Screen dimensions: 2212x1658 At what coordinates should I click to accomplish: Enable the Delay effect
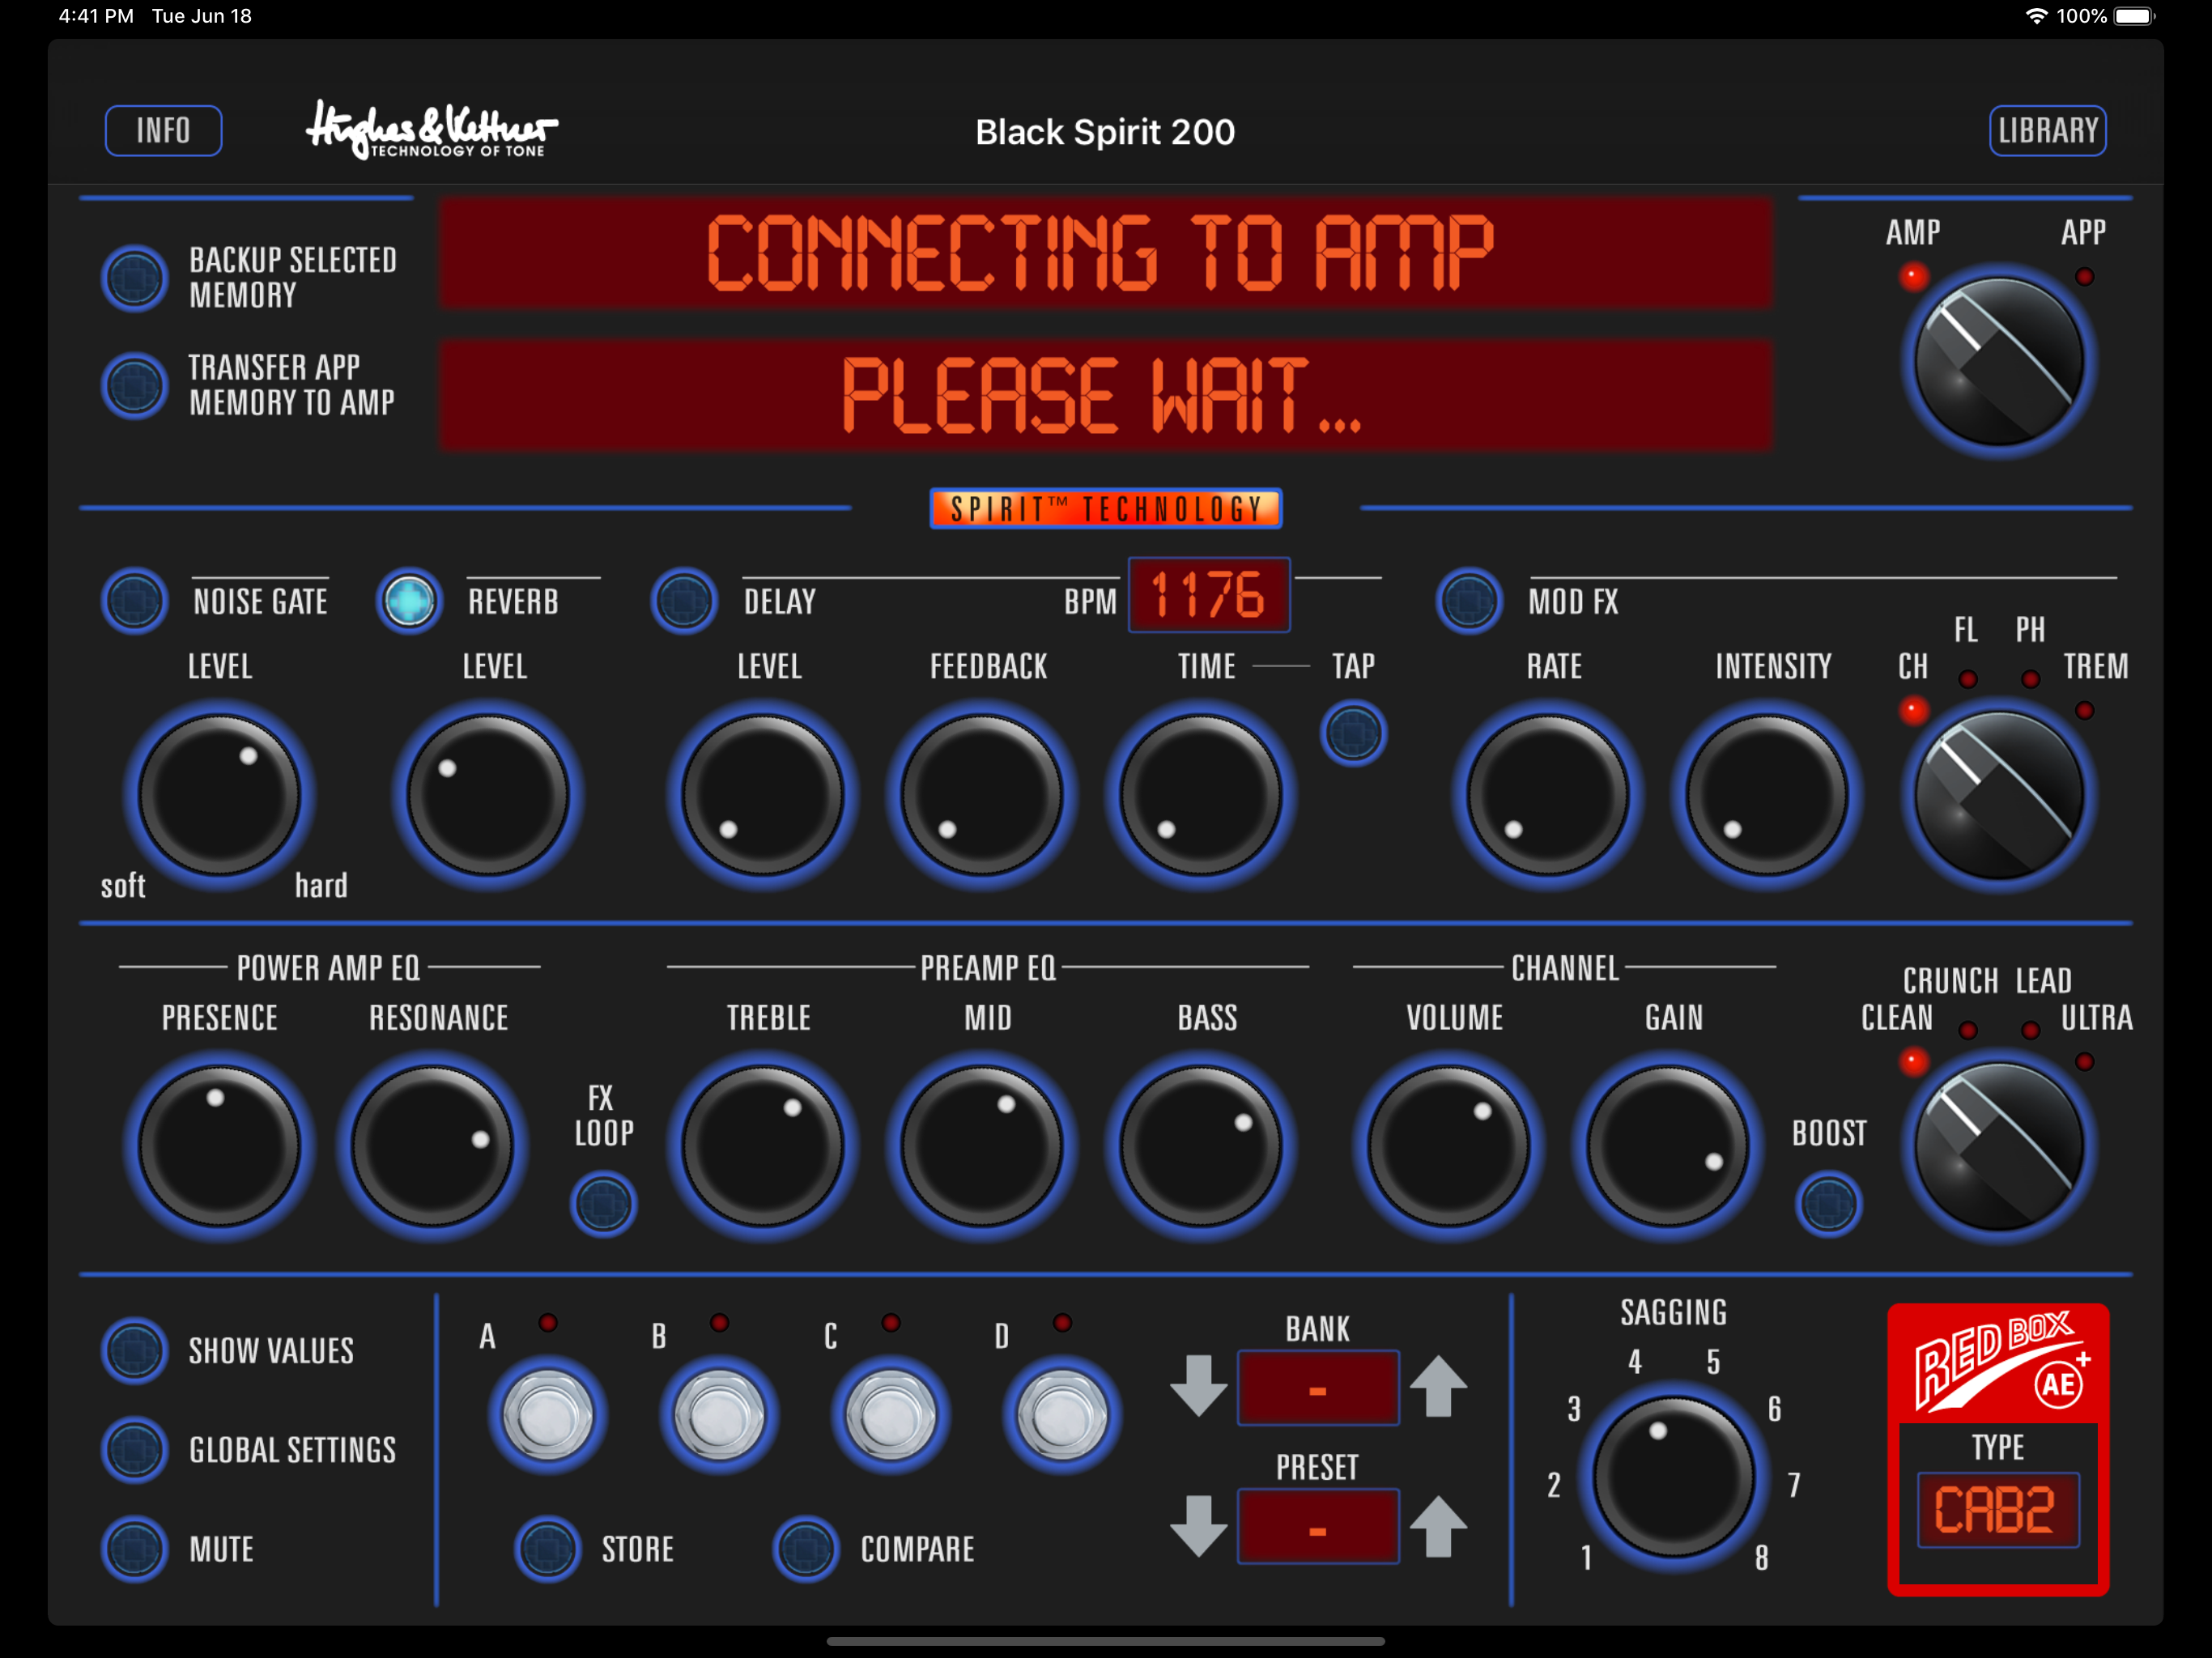point(684,601)
